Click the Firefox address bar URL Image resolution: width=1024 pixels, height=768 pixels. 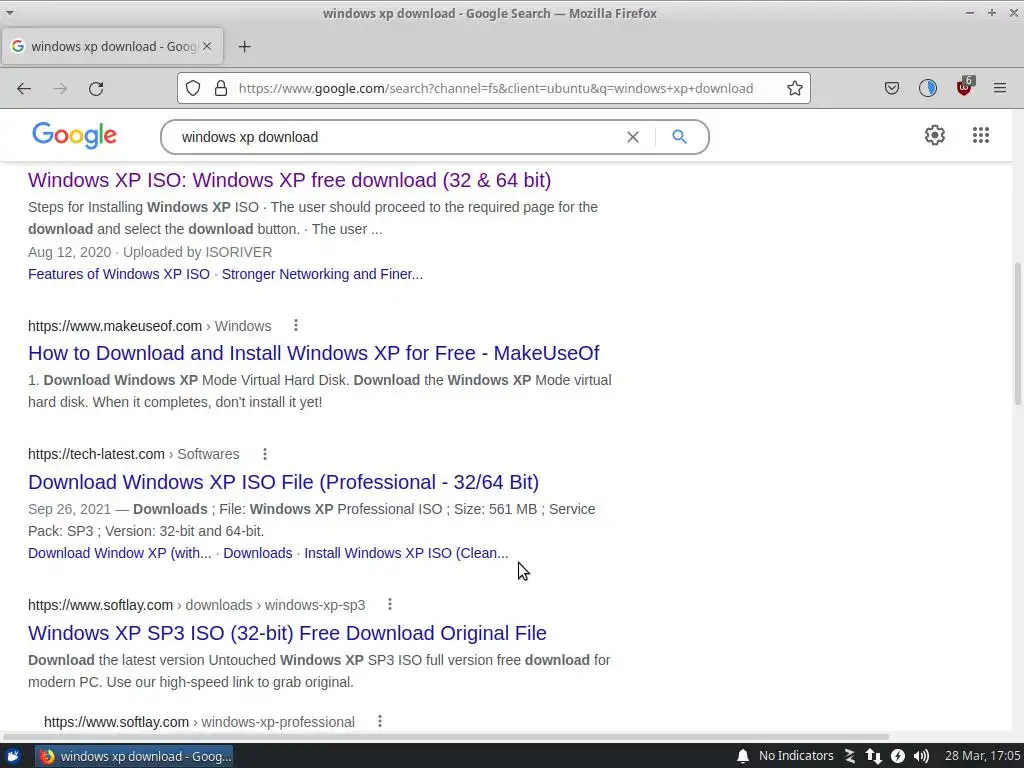[x=496, y=88]
